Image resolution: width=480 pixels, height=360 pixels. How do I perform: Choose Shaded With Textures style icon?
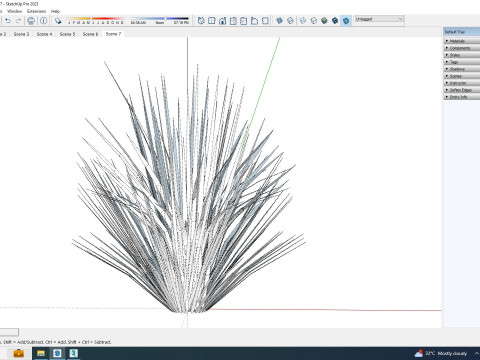tap(335, 21)
